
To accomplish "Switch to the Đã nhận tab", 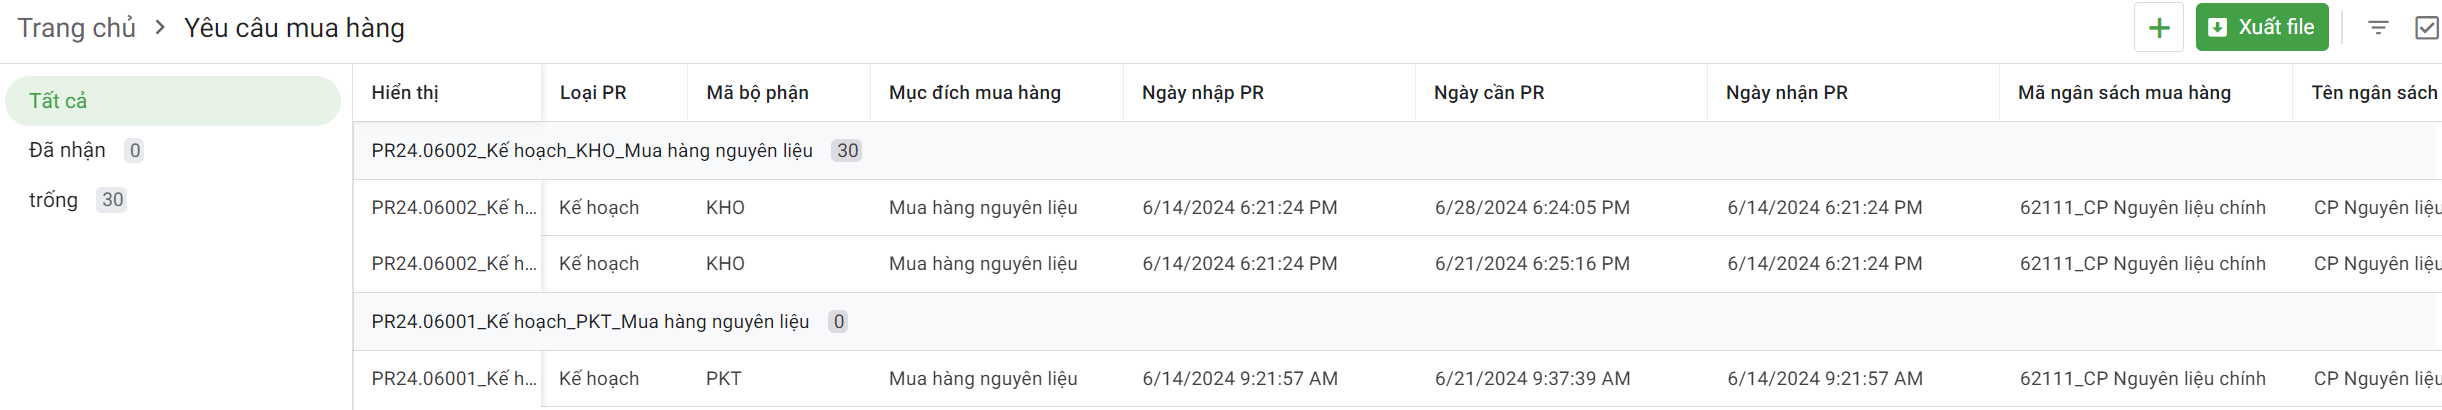I will 67,150.
